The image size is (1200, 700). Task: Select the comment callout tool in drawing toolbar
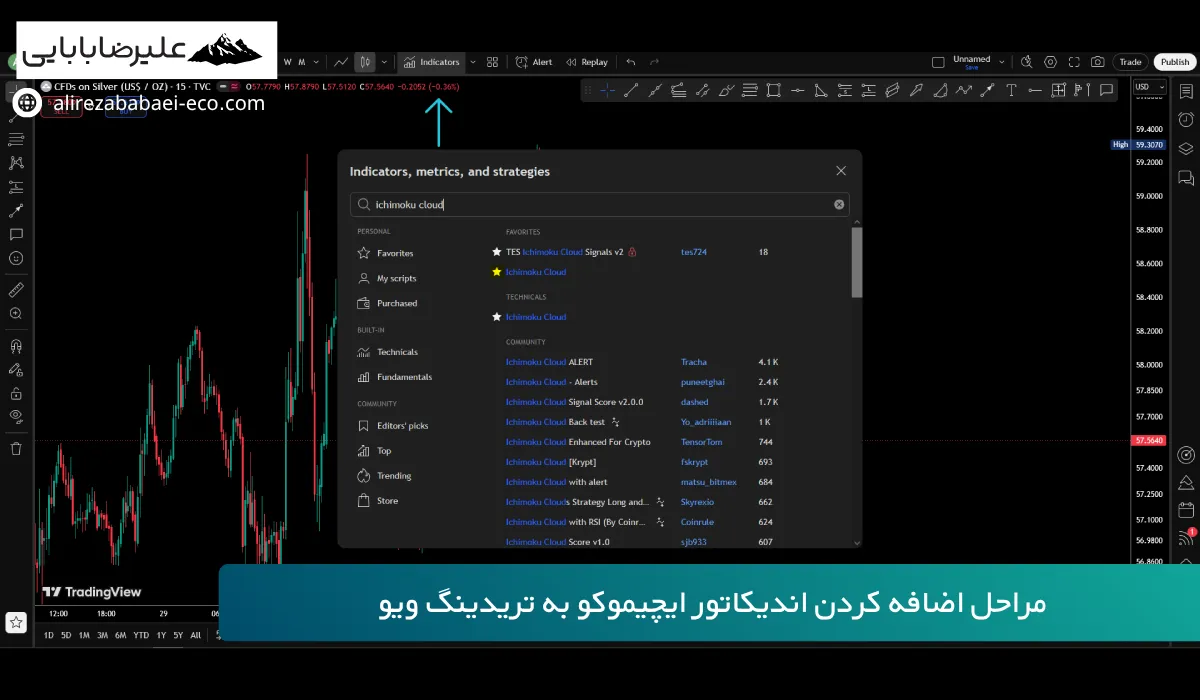(x=1106, y=90)
